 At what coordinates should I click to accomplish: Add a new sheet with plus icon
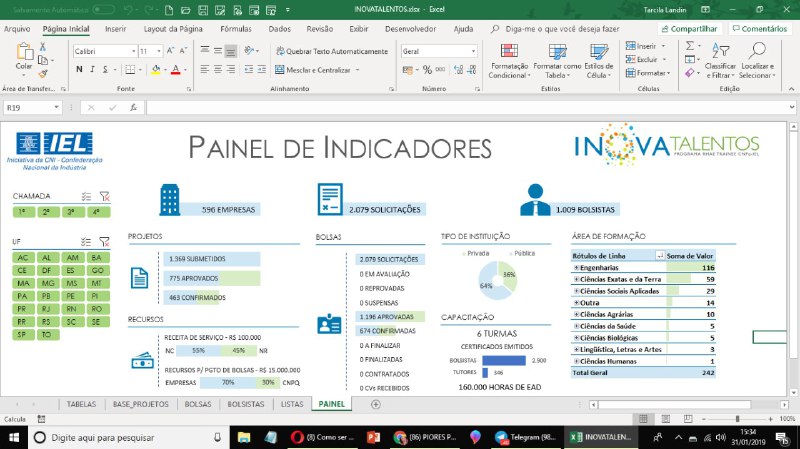[x=376, y=404]
